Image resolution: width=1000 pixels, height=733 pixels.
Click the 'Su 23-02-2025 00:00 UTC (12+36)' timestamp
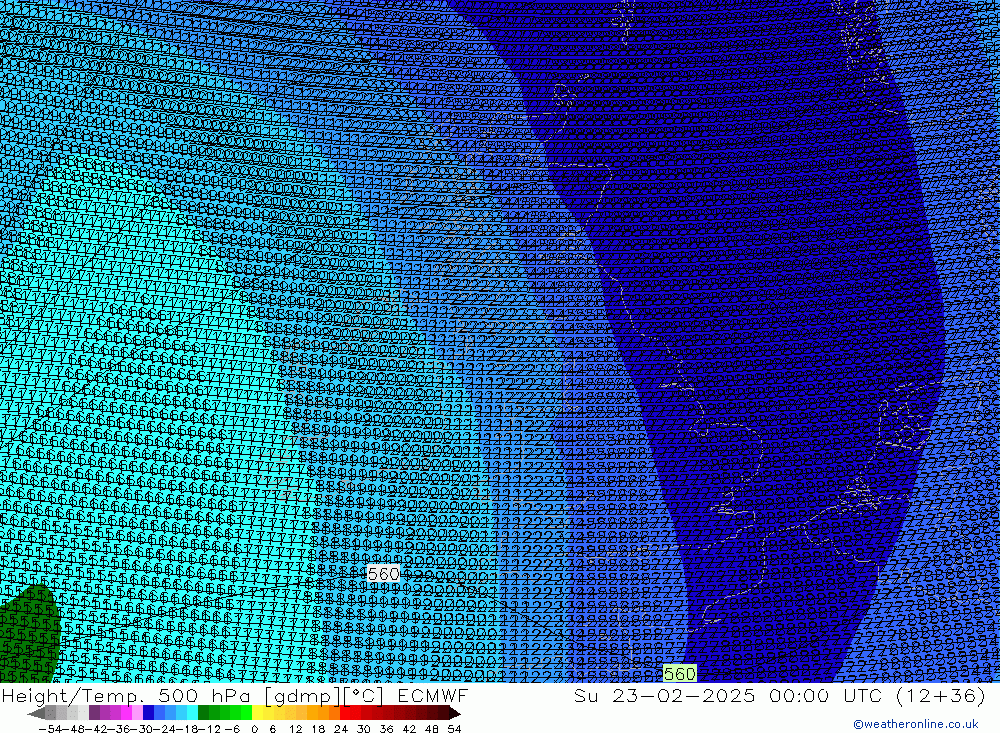[x=779, y=695]
